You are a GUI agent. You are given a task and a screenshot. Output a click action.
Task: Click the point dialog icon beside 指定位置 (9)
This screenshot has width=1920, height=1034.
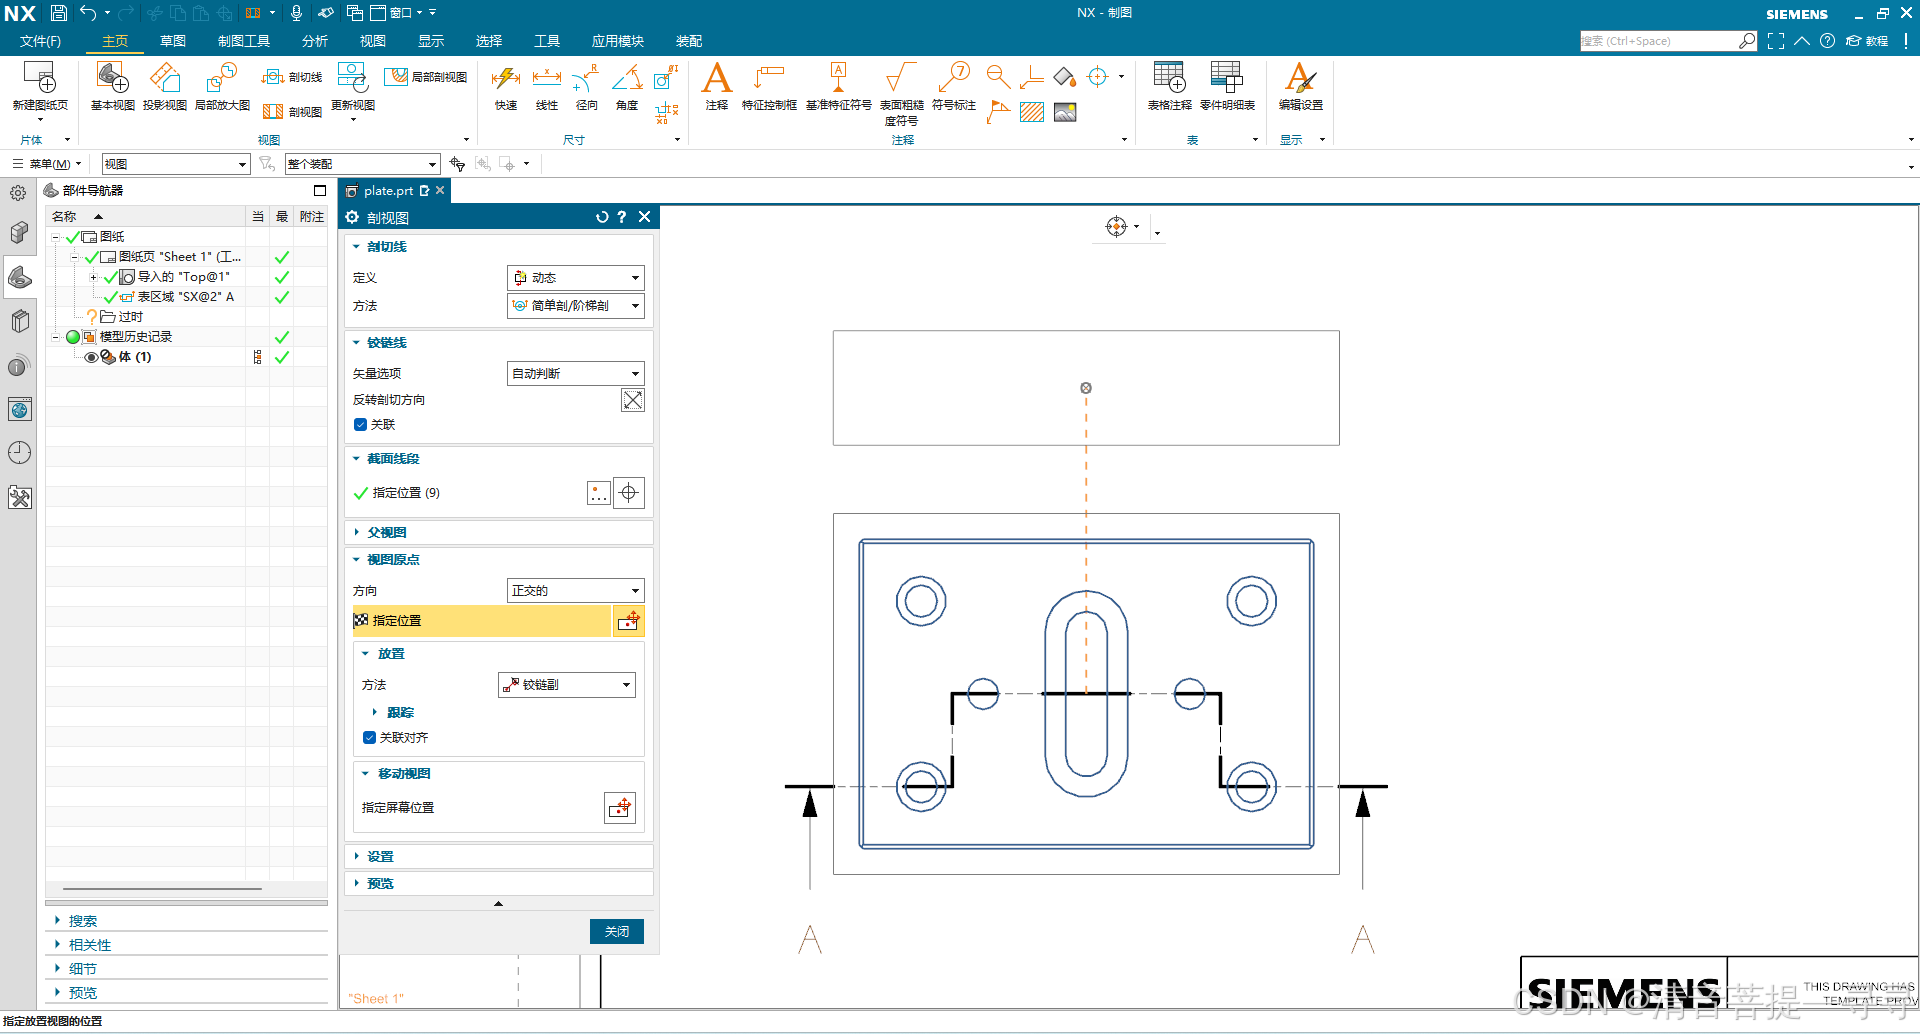click(598, 493)
